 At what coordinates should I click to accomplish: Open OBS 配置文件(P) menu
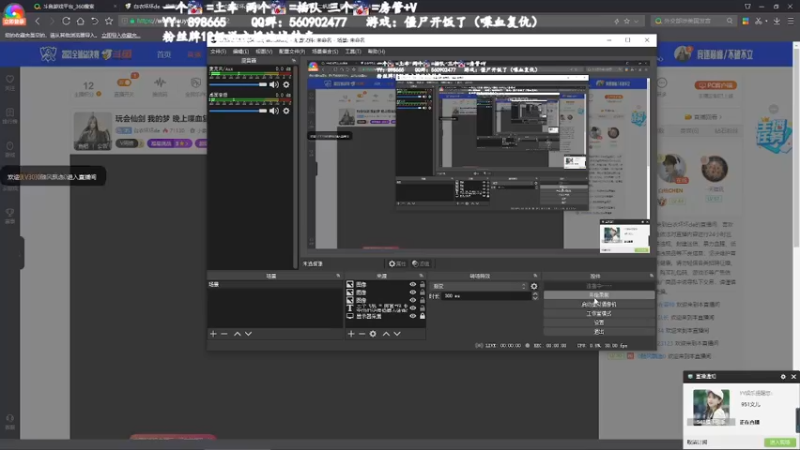(x=292, y=52)
